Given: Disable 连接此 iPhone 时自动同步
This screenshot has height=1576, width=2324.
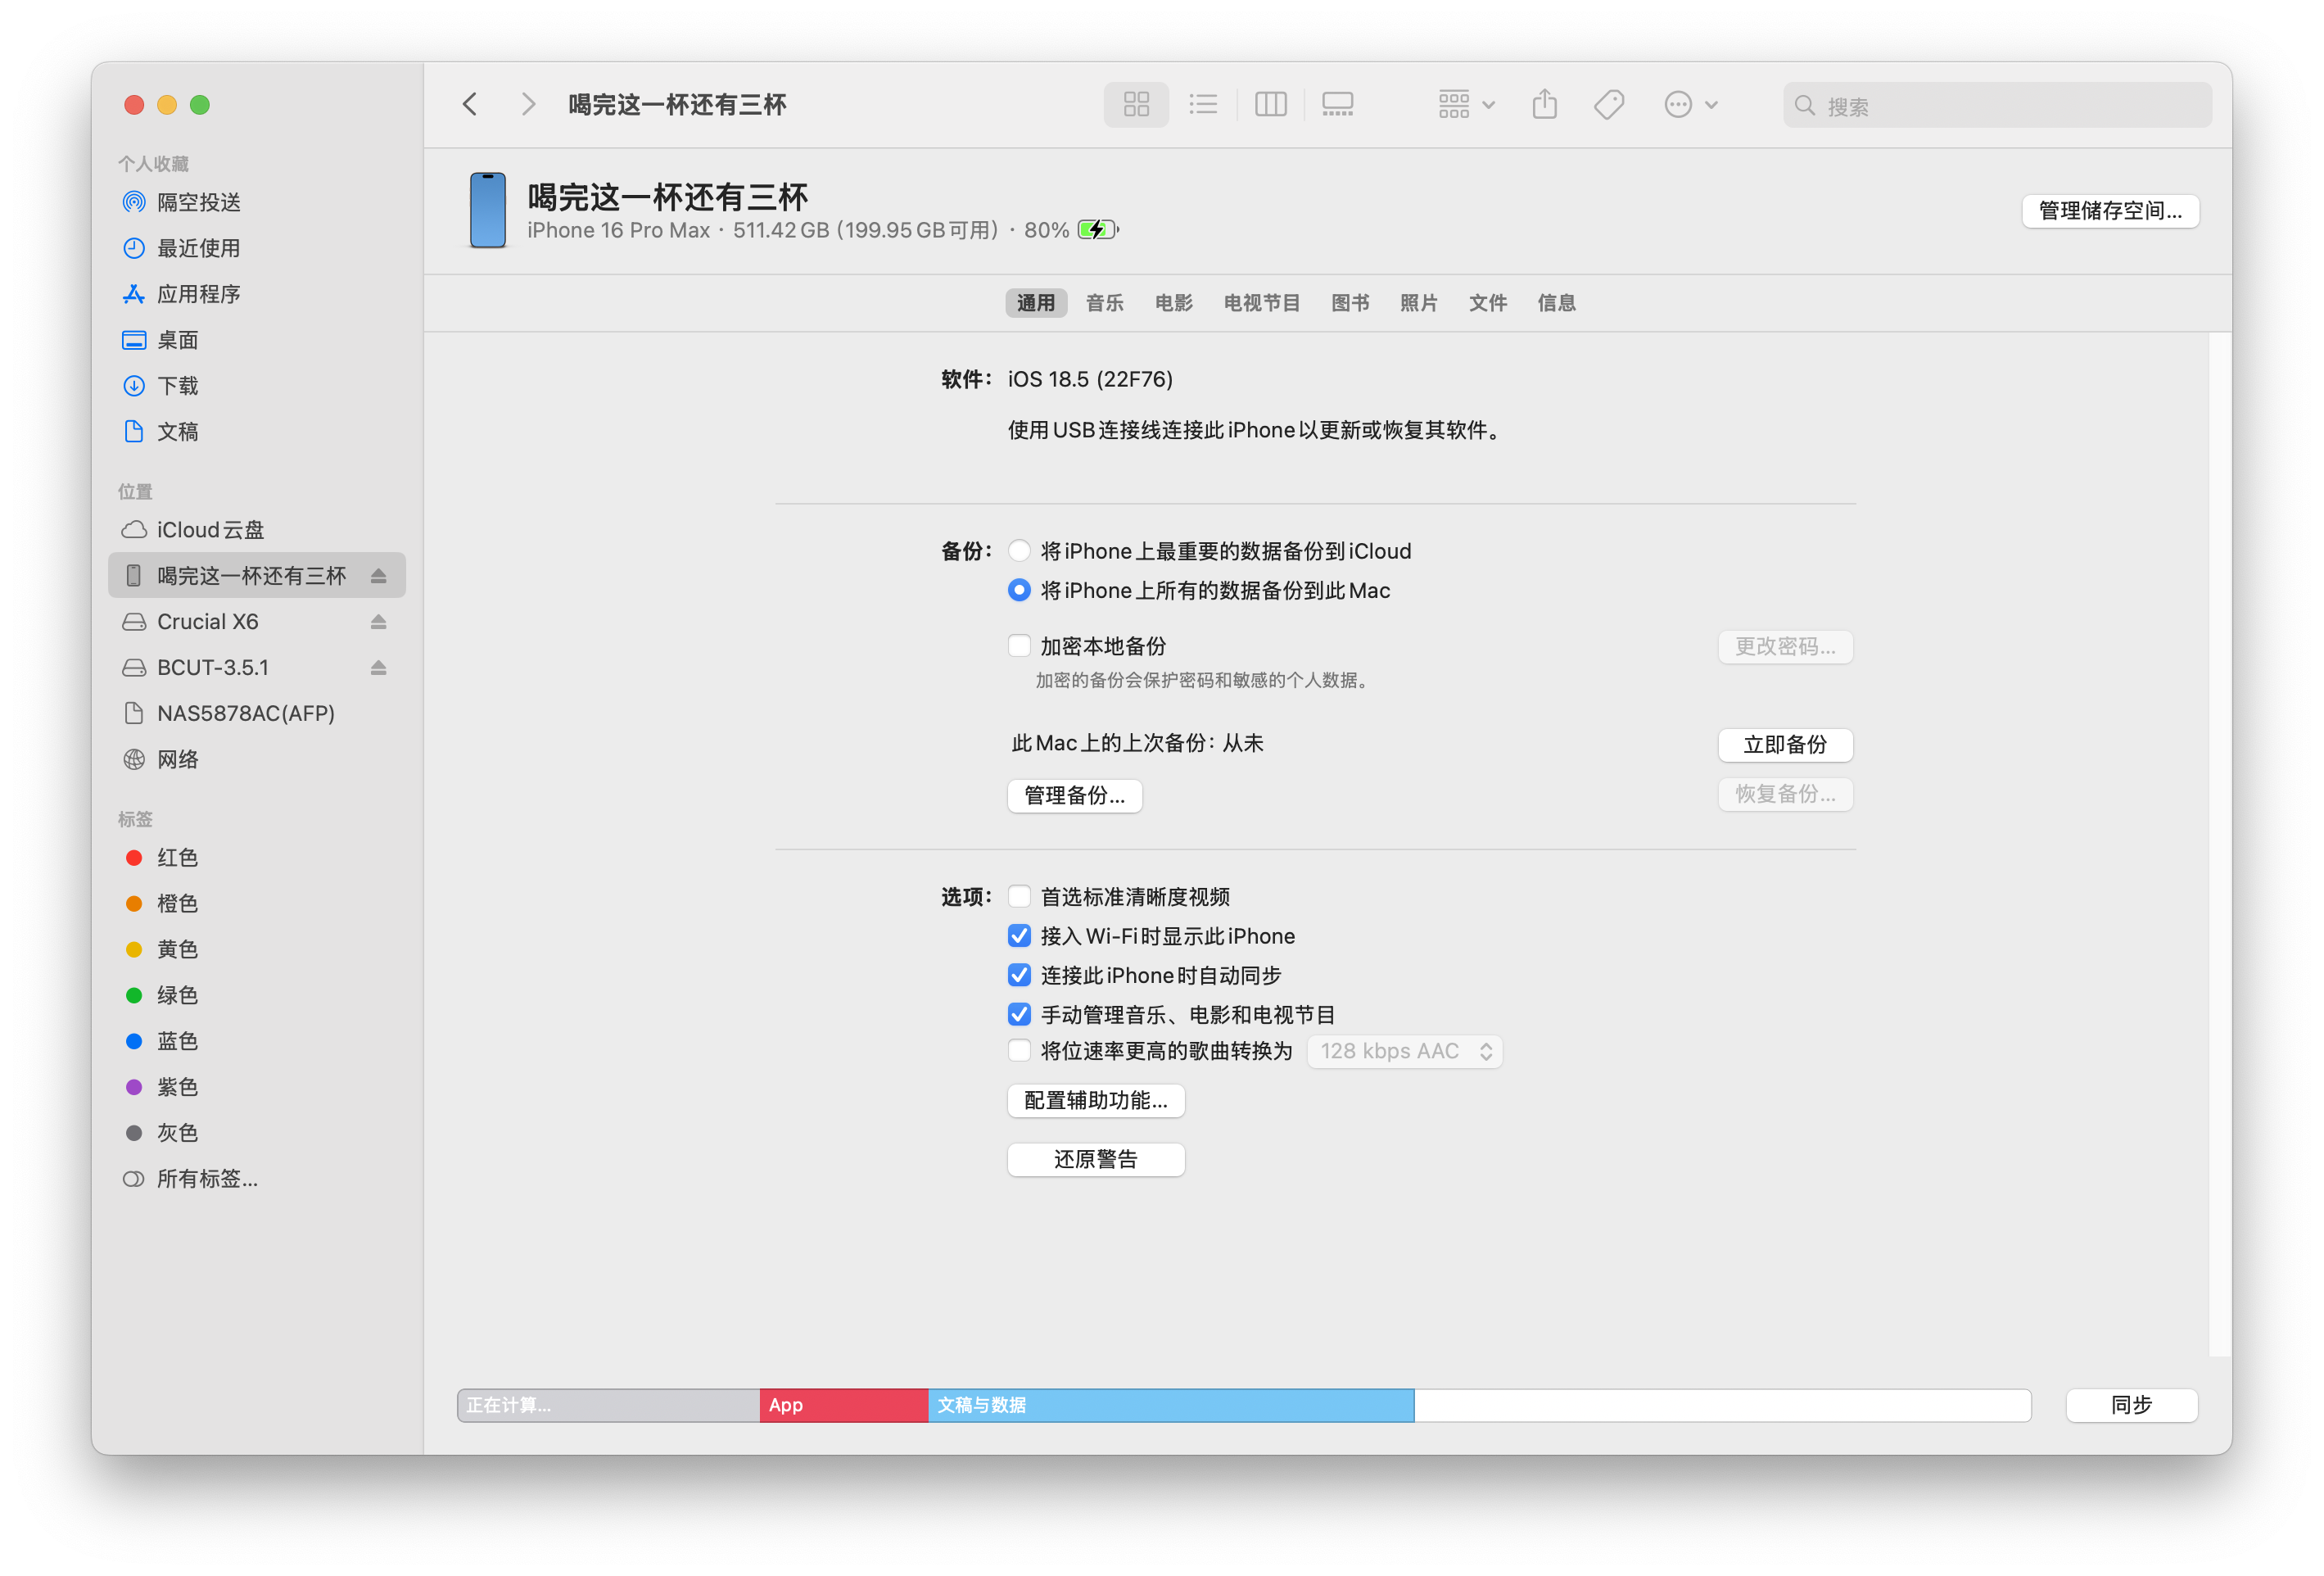Looking at the screenshot, I should pyautogui.click(x=1019, y=975).
